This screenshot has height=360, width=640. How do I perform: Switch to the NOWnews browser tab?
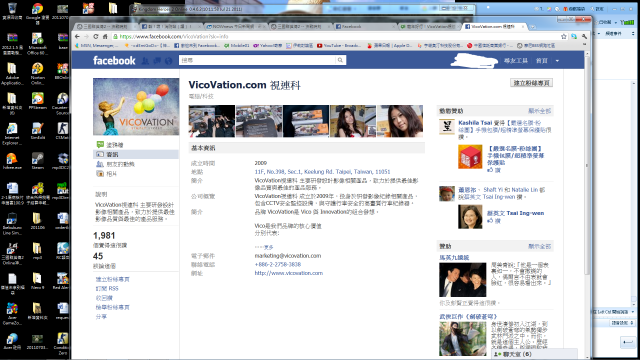click(236, 27)
